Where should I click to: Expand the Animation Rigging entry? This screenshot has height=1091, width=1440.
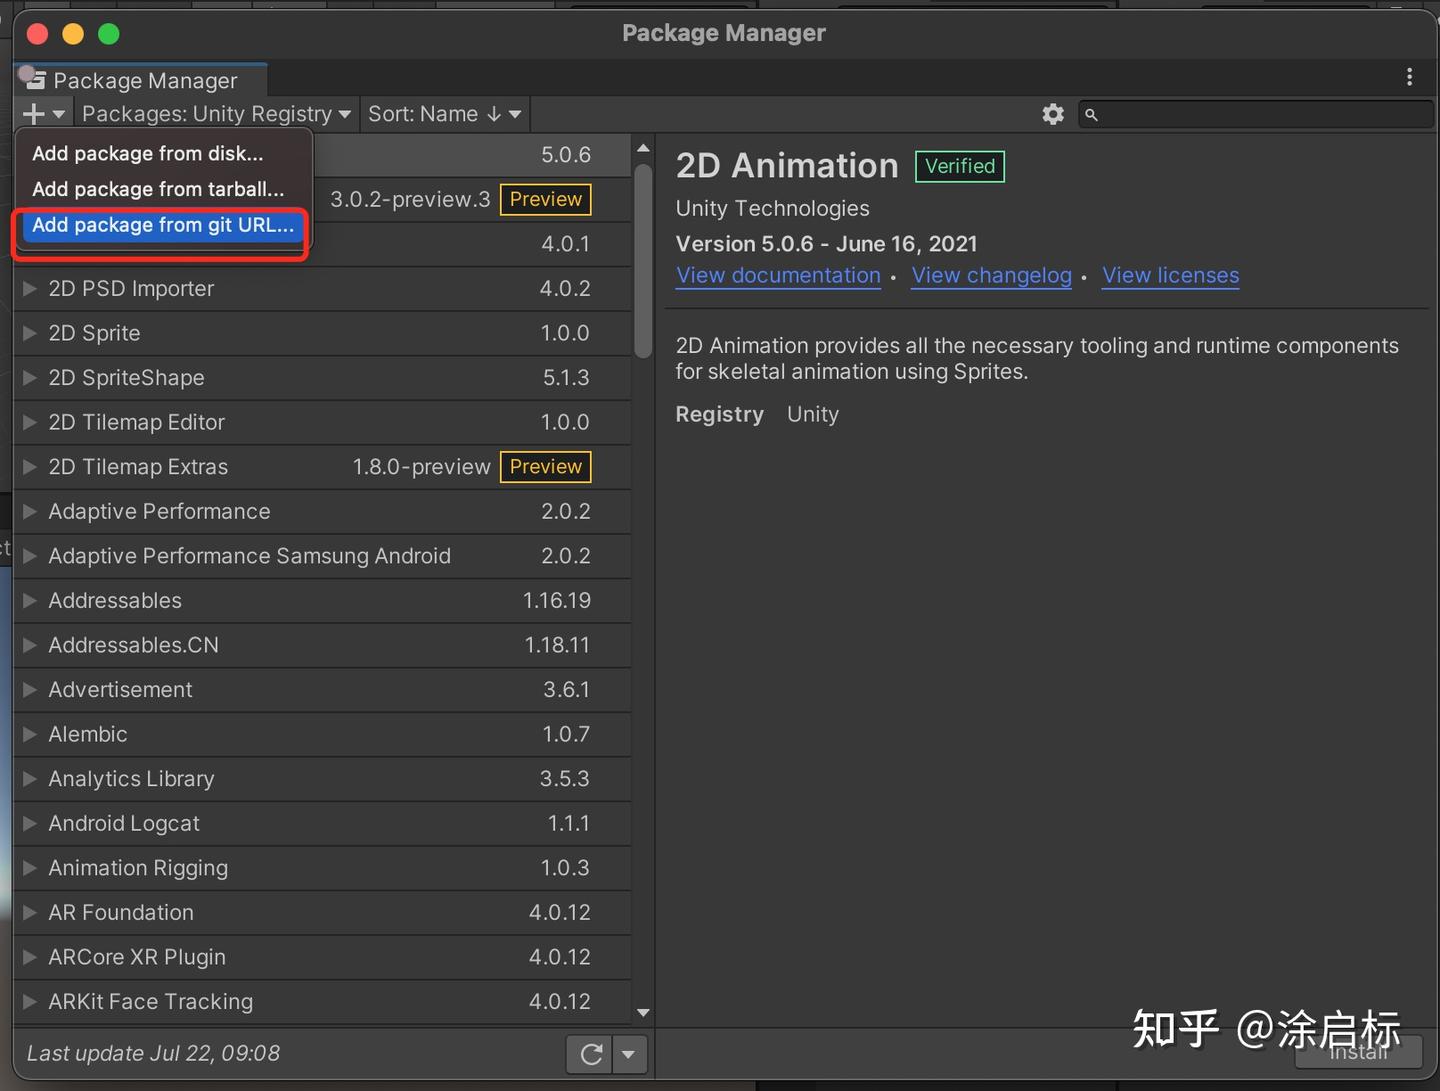pyautogui.click(x=30, y=868)
